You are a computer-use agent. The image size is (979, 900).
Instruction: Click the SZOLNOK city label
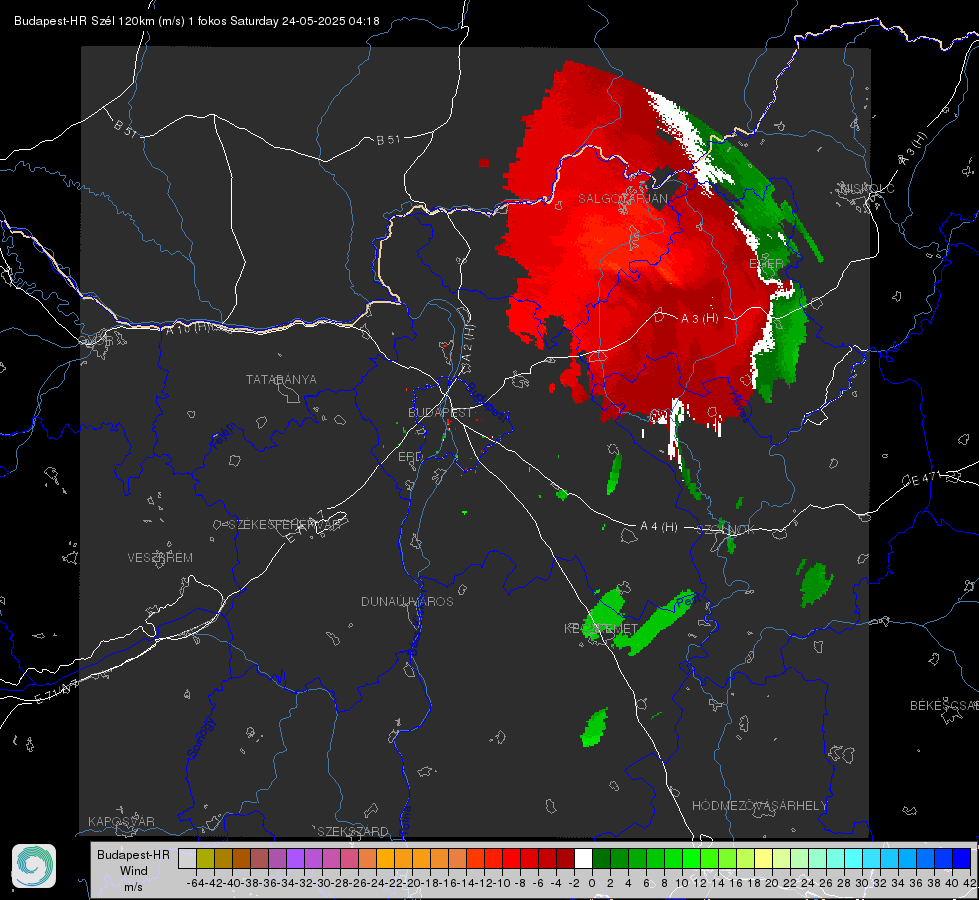tap(726, 530)
